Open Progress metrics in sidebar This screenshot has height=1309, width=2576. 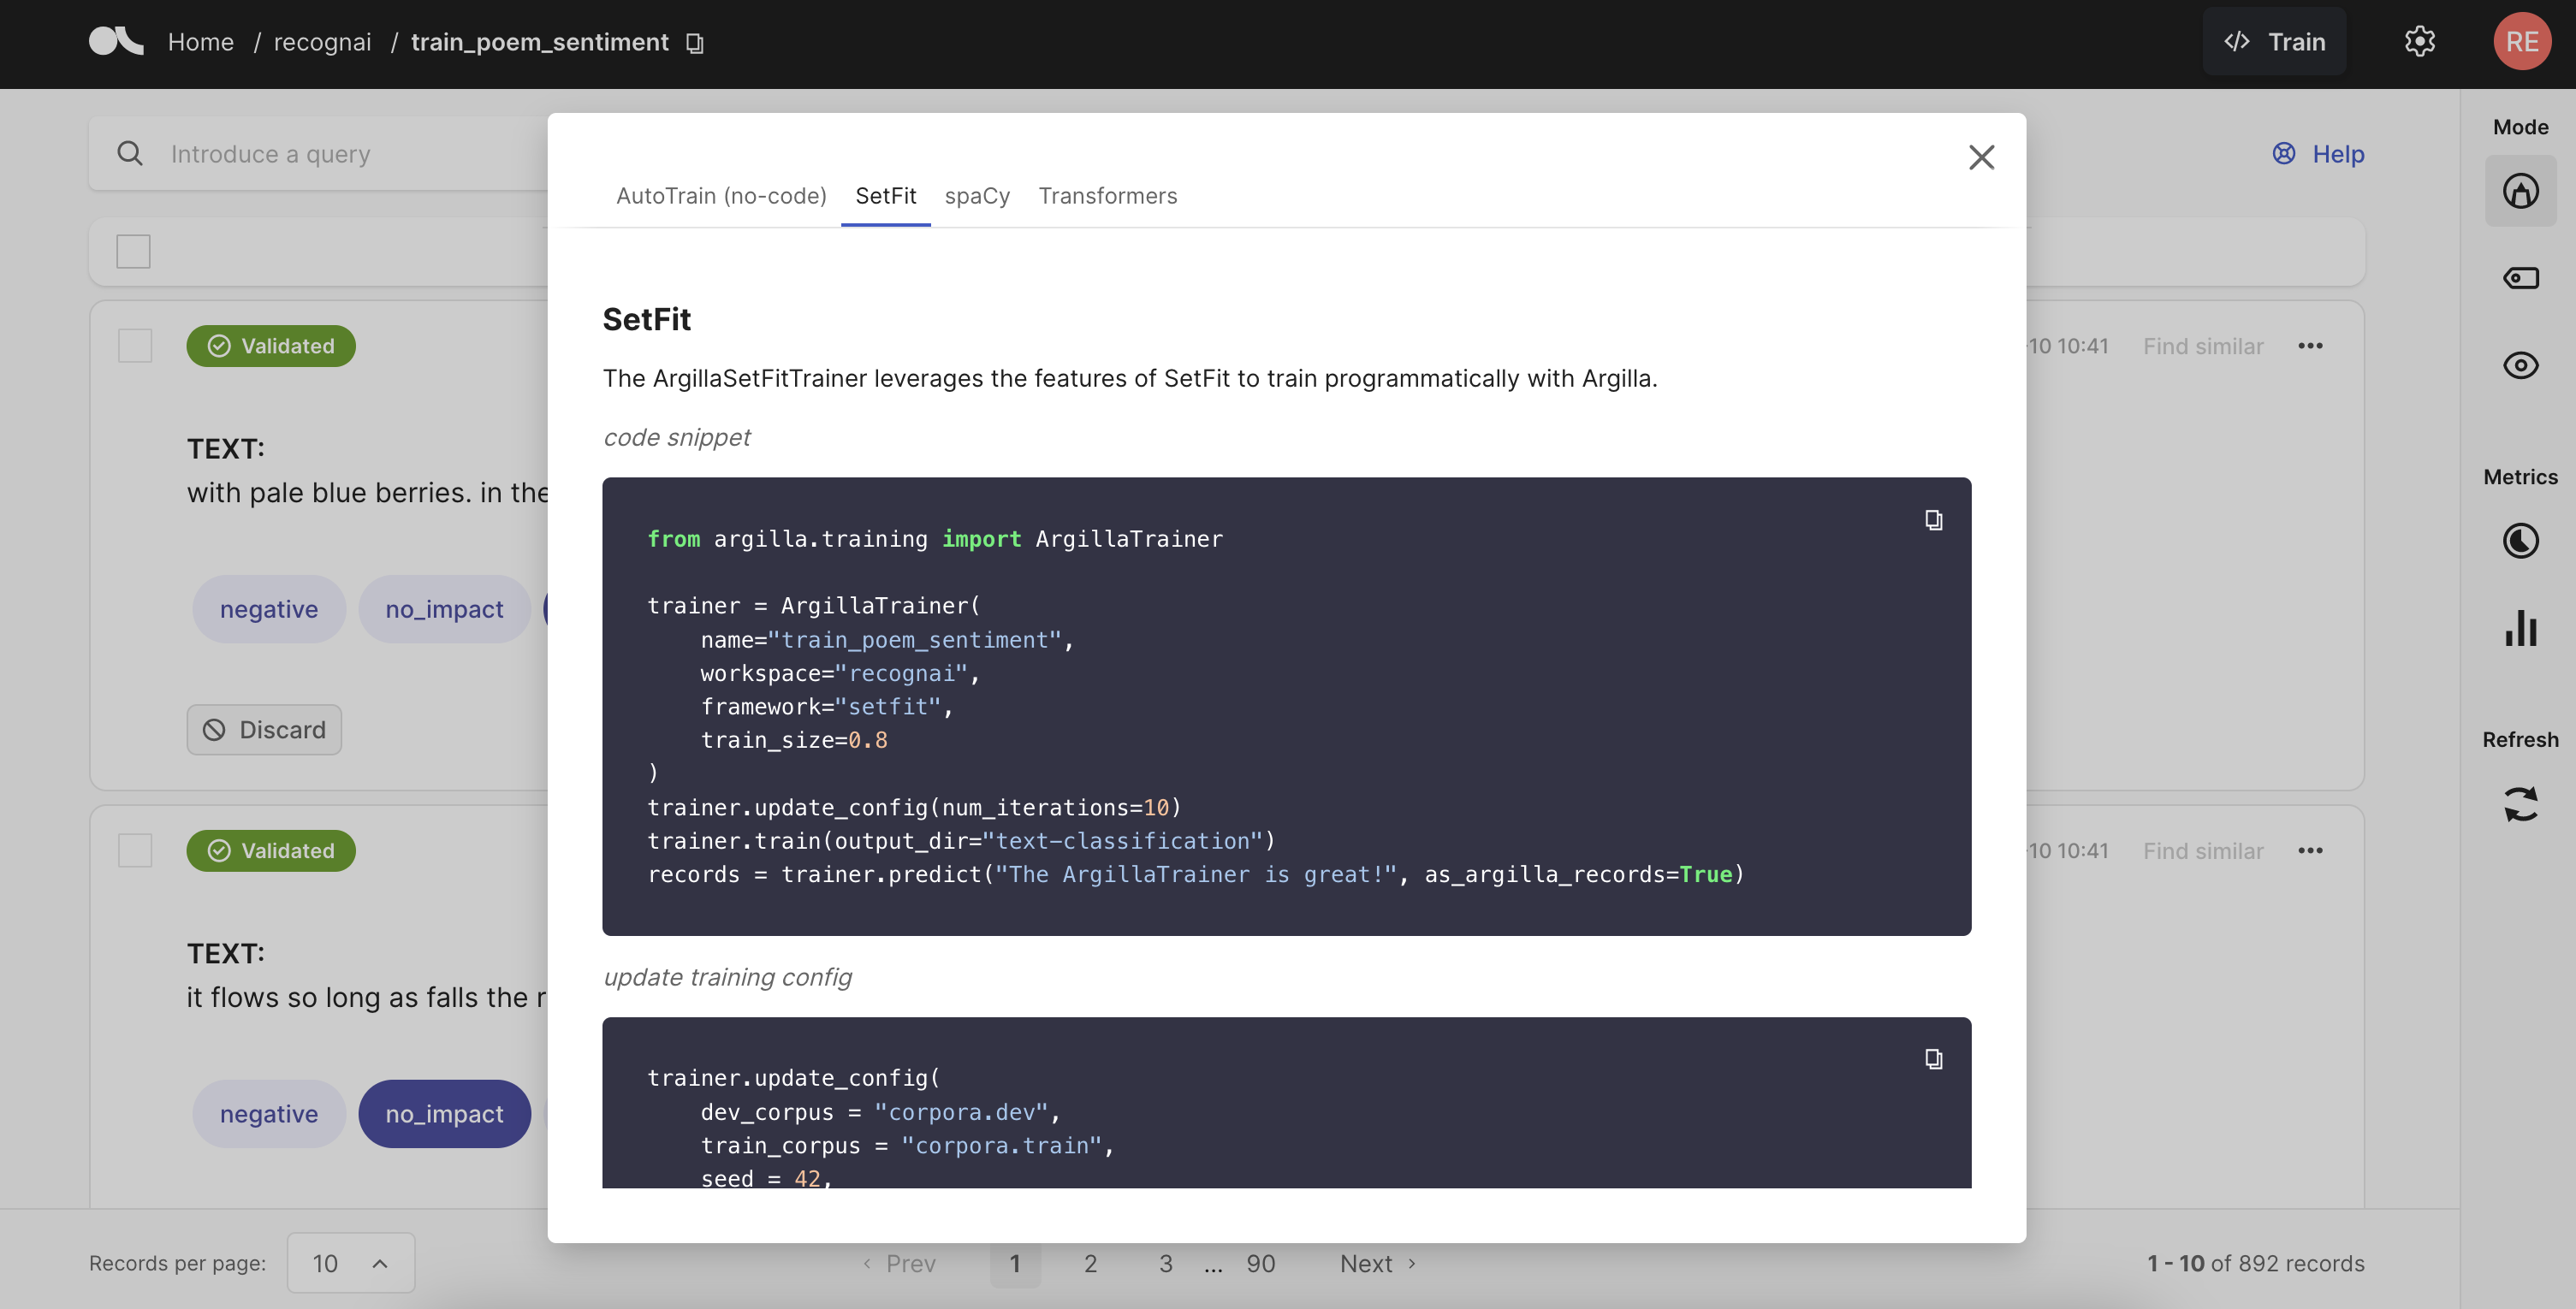pos(2520,541)
